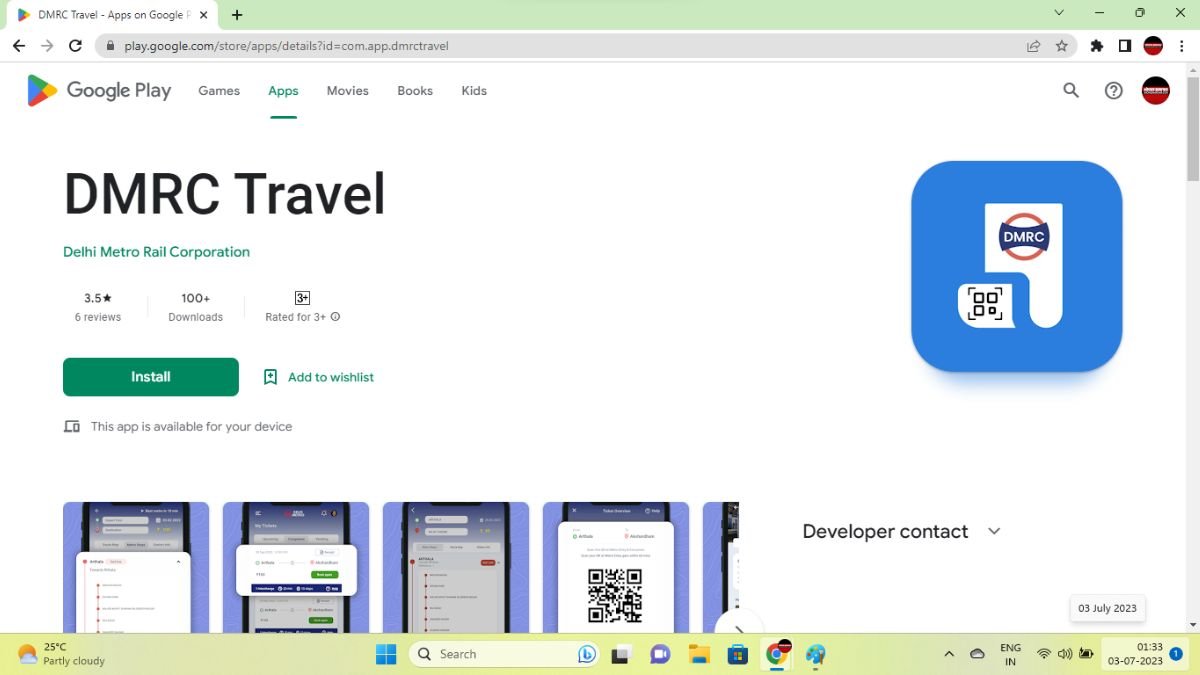Image resolution: width=1200 pixels, height=675 pixels.
Task: Click the DMRC Travel title heading
Action: [224, 194]
